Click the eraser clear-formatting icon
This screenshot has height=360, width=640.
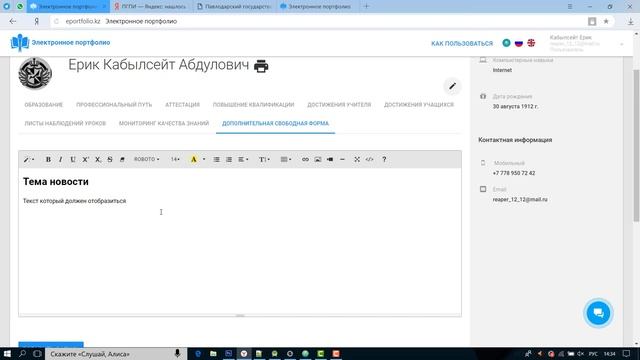122,160
